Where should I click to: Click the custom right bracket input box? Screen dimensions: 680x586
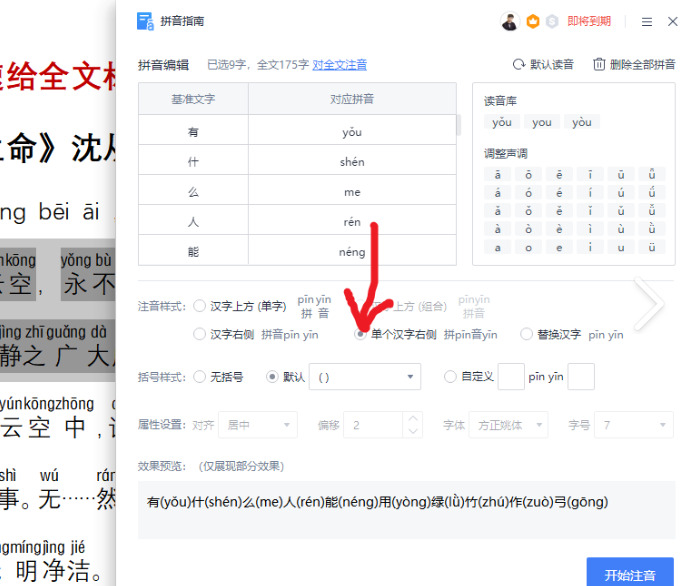(581, 376)
